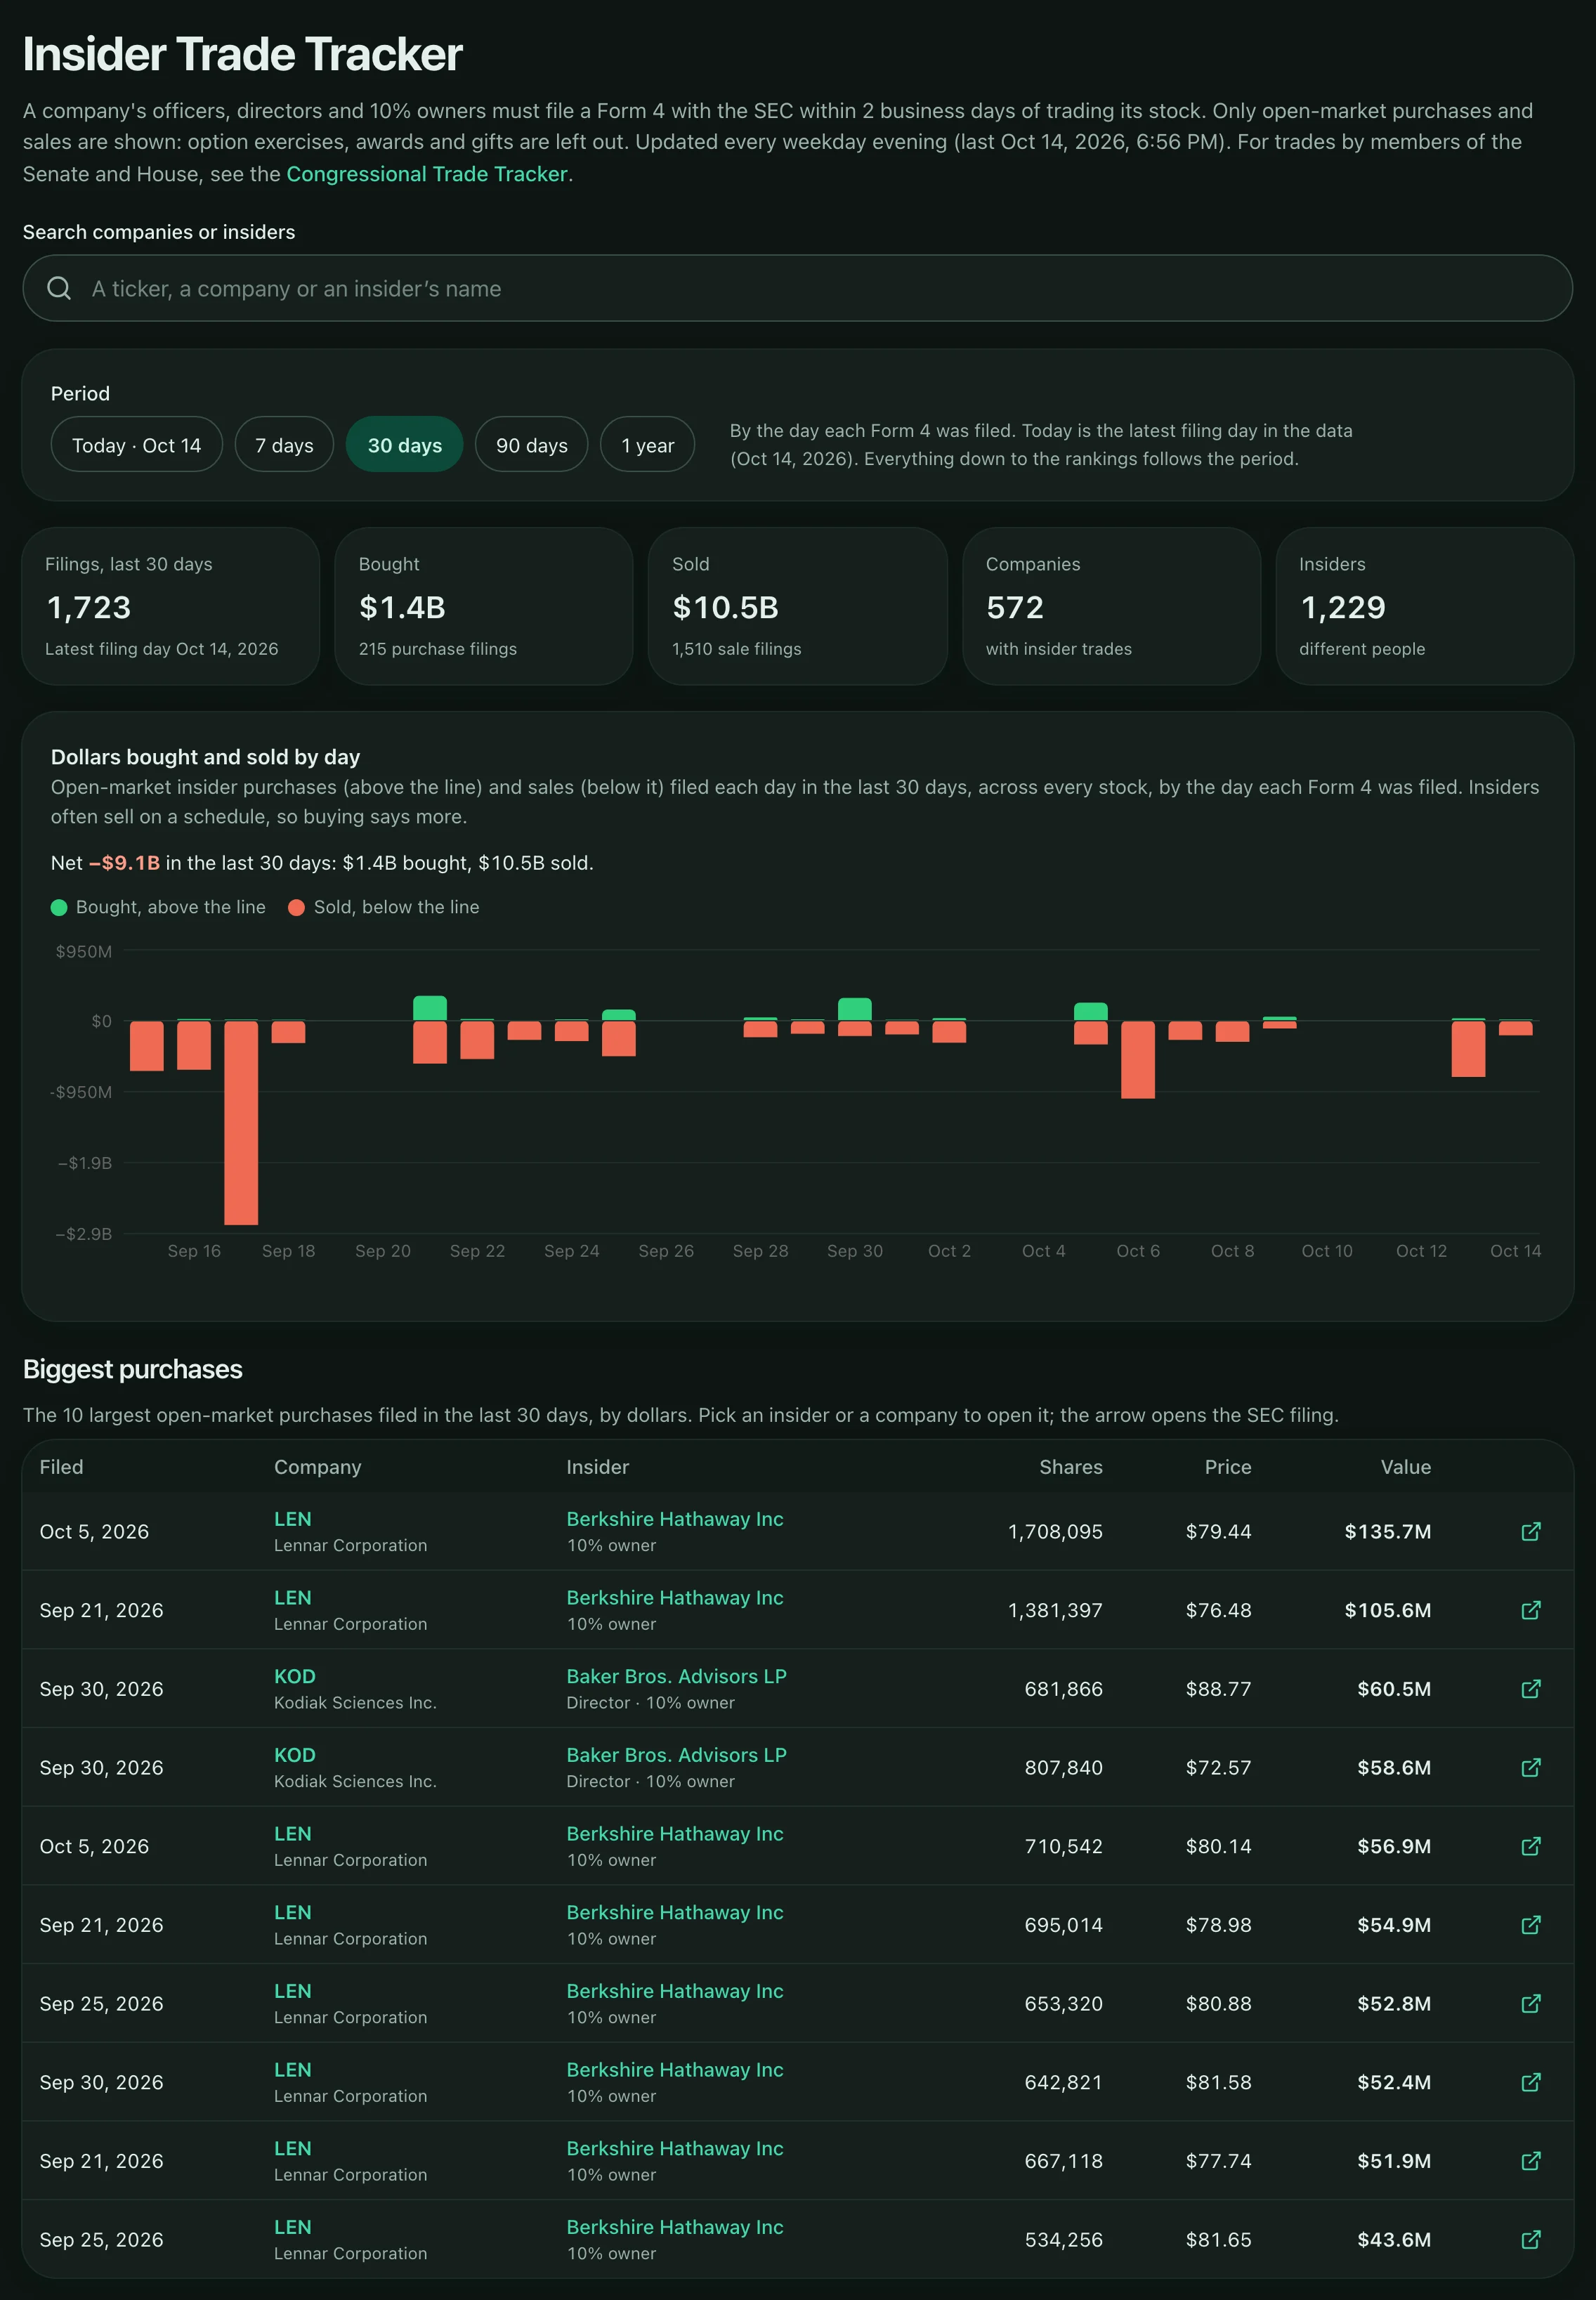Open LEN ticker in the $52.4M row
The image size is (1596, 2300).
click(293, 2070)
